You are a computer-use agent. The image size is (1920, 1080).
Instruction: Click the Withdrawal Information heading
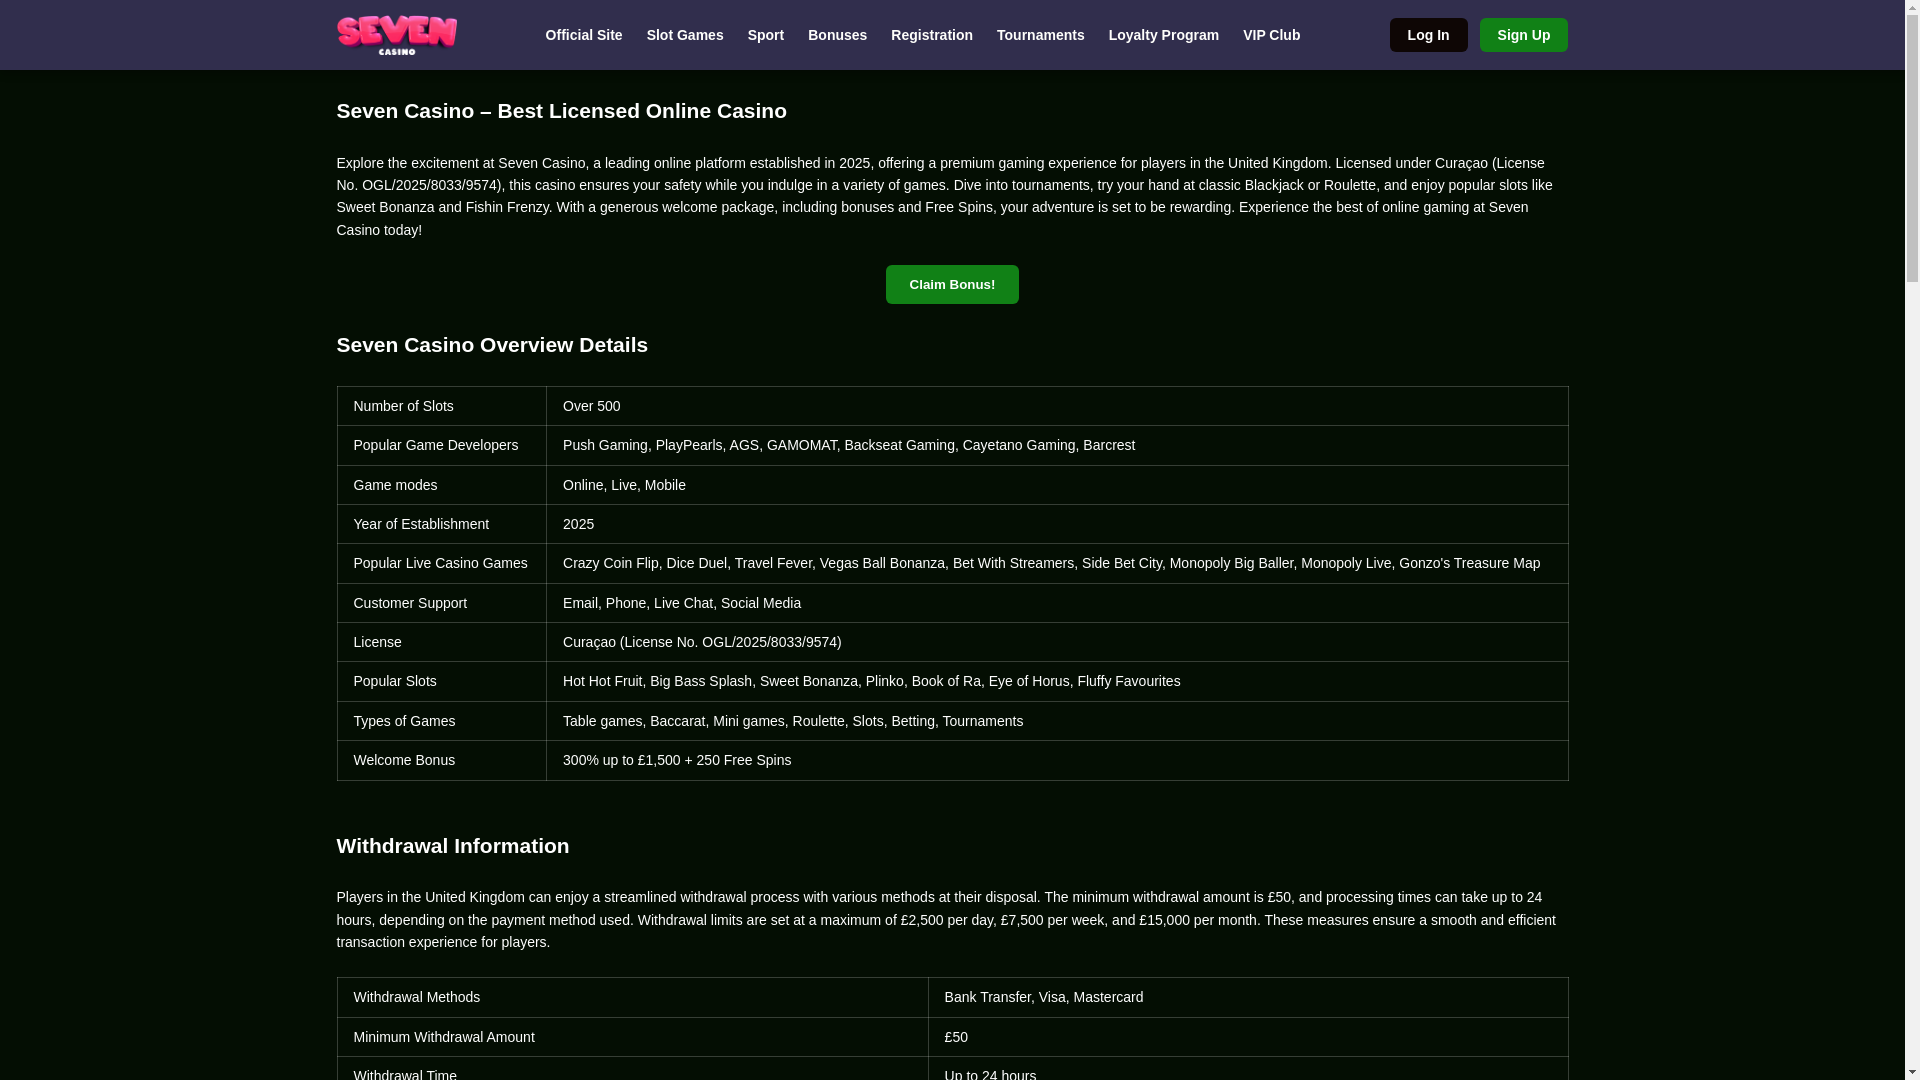click(x=452, y=846)
